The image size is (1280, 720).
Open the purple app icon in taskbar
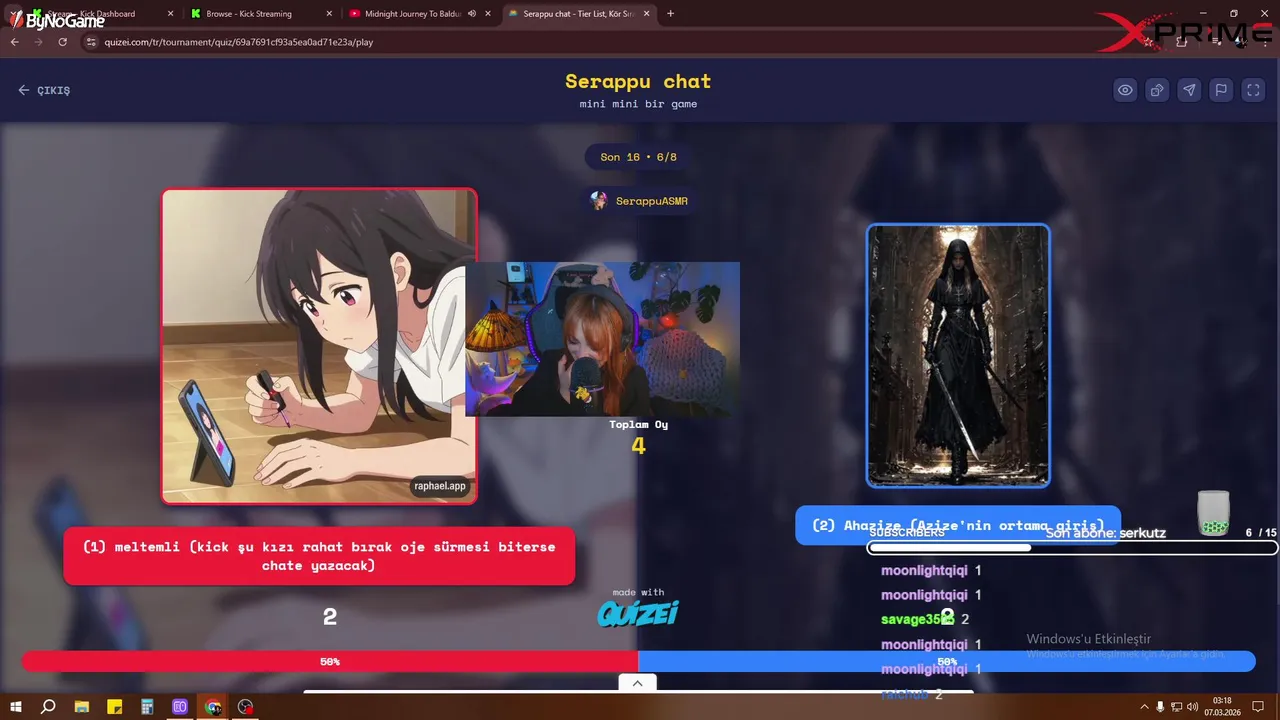[180, 707]
